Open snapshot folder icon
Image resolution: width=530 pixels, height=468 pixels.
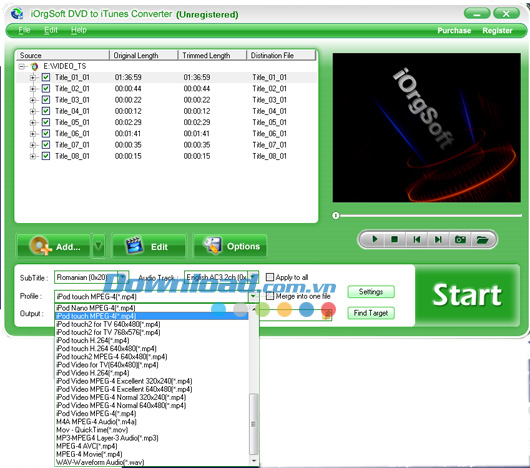click(x=482, y=239)
